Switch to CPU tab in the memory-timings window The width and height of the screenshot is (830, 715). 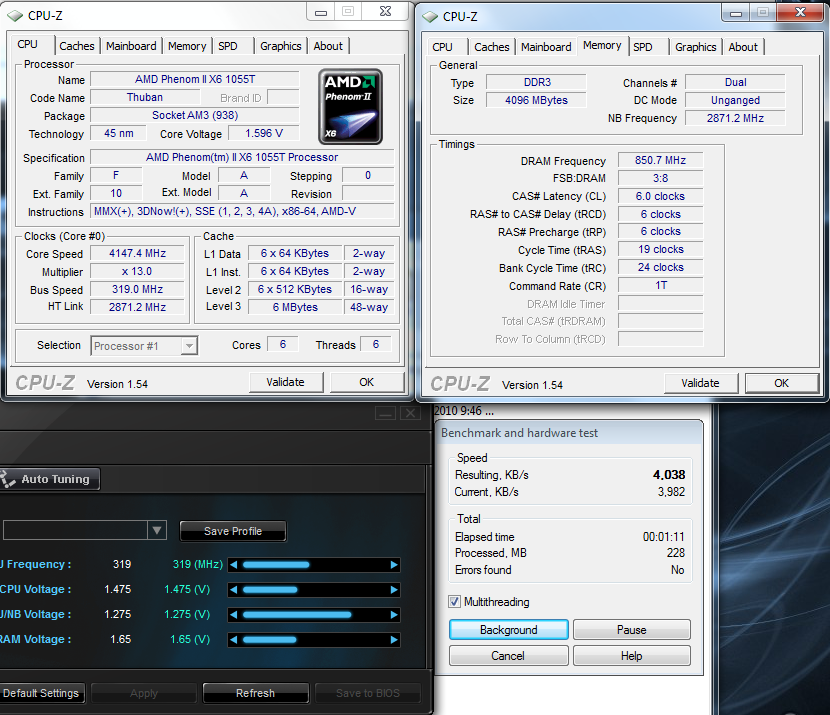click(443, 47)
